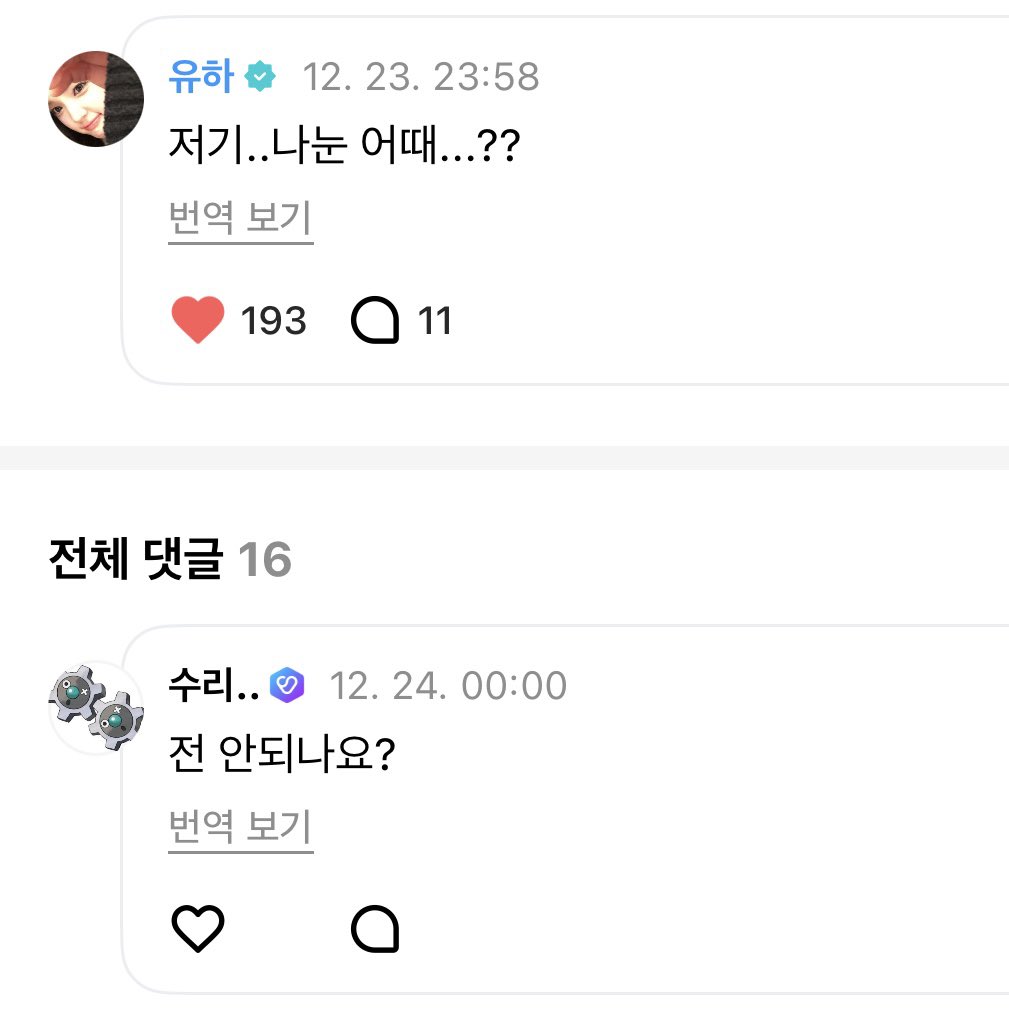
Task: Show translation under 수리..'s comment
Action: point(241,828)
